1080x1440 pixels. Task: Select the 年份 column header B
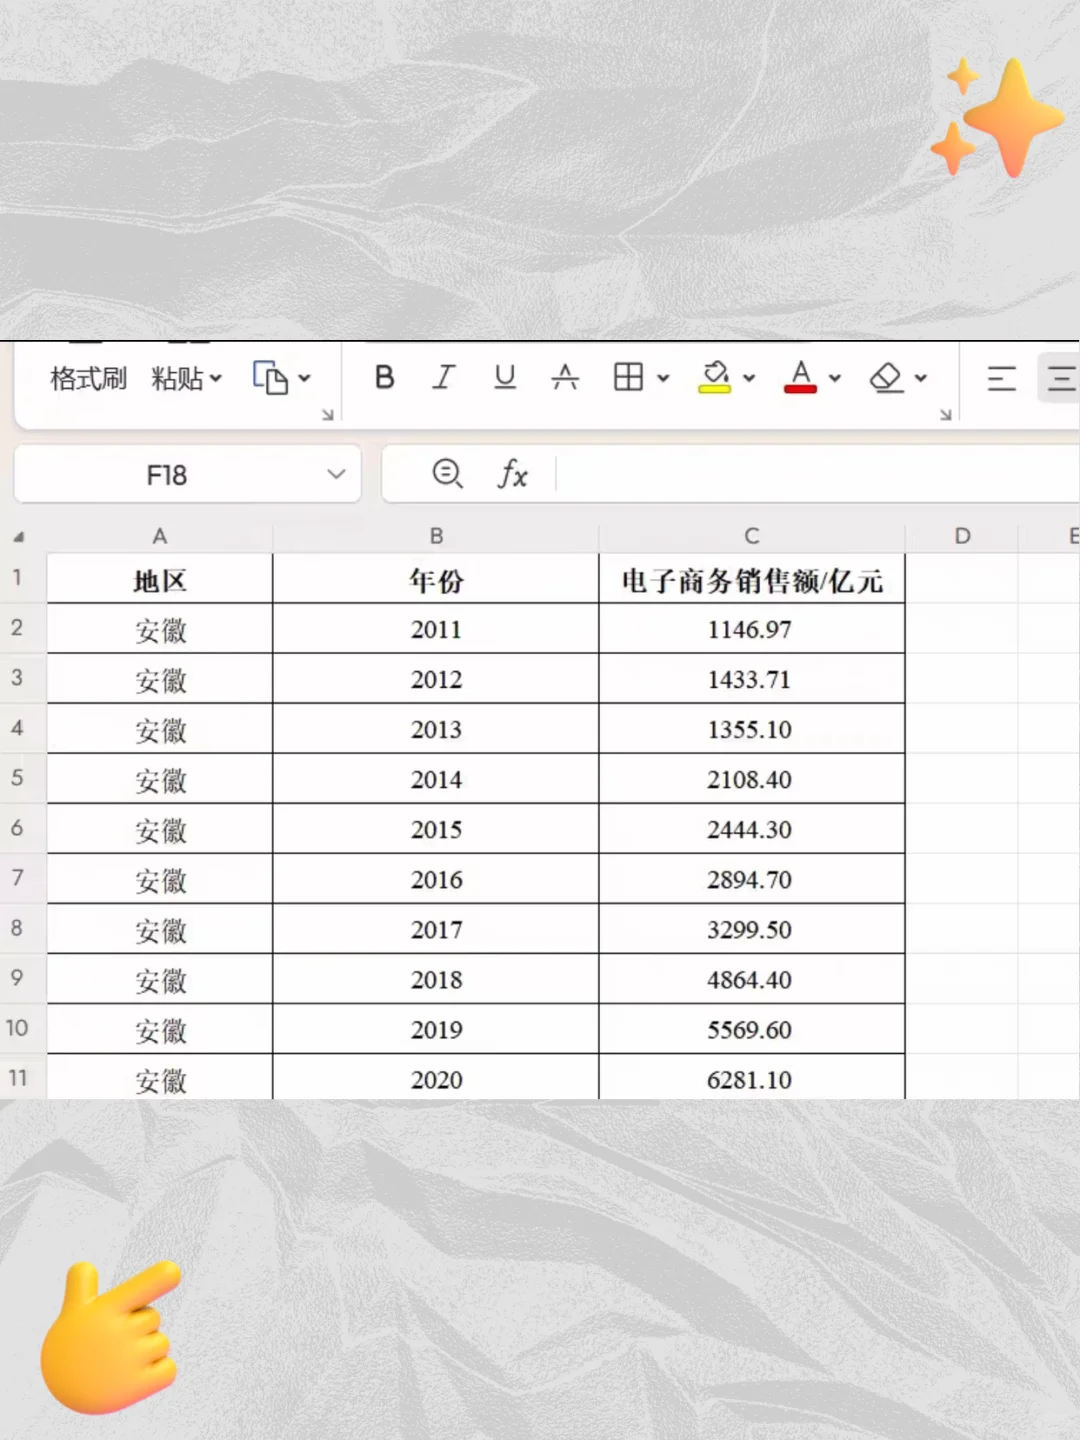click(x=435, y=535)
